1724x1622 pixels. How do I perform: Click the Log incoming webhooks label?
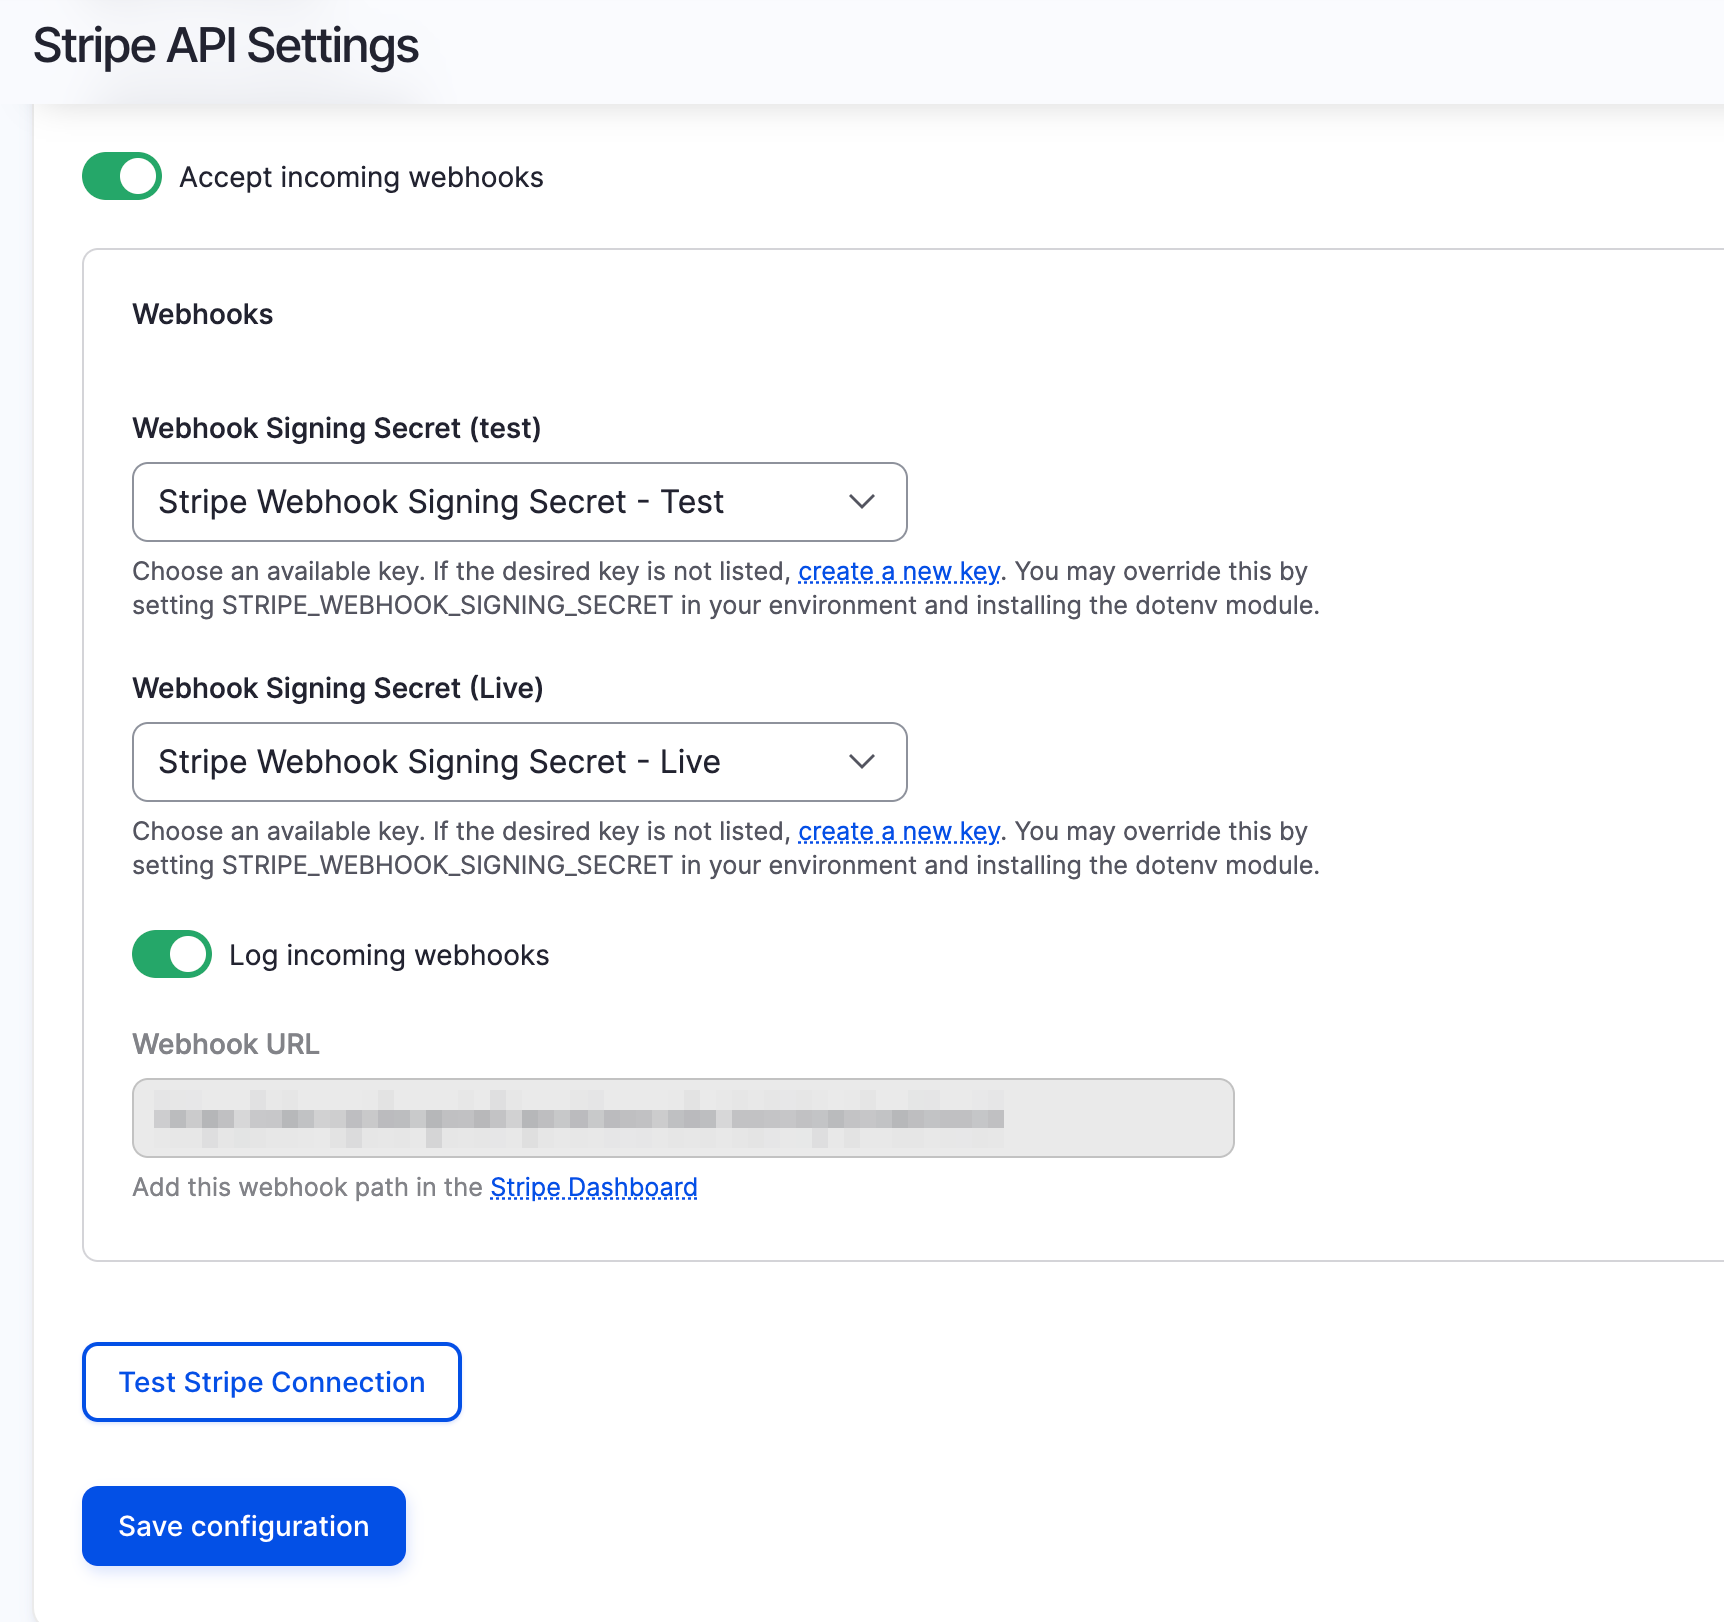point(390,955)
